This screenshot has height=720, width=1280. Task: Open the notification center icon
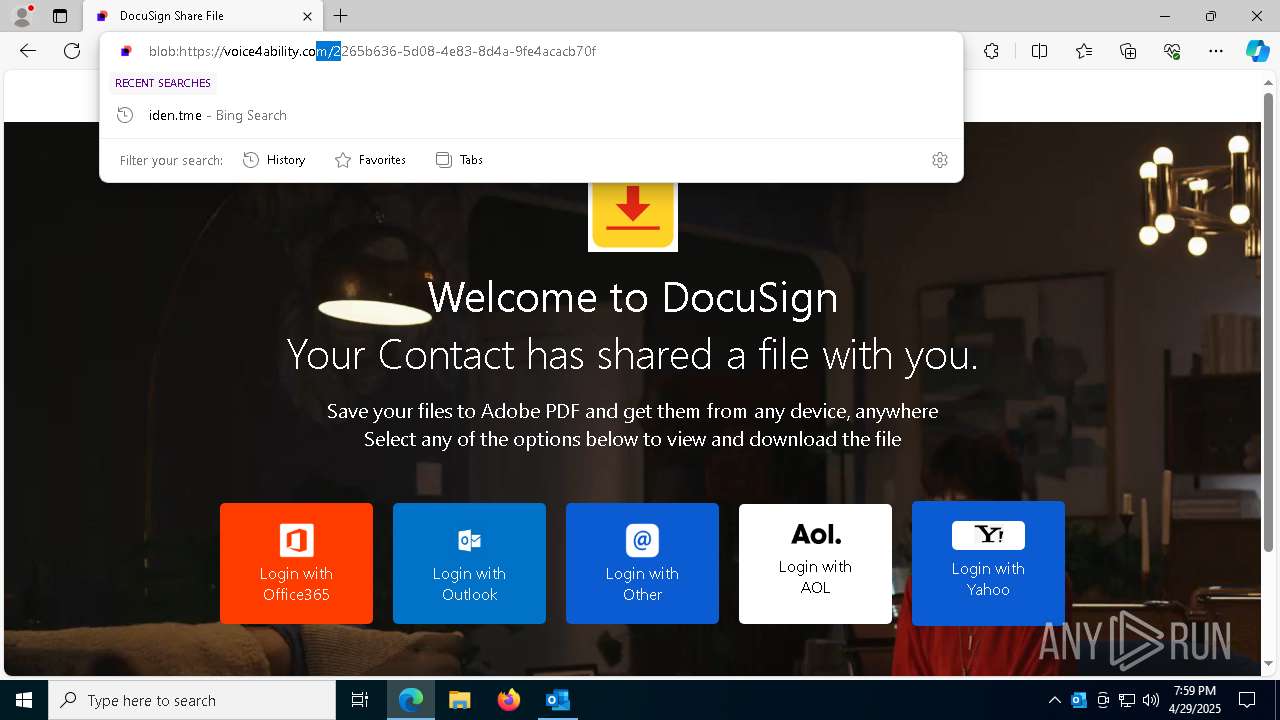point(1248,700)
